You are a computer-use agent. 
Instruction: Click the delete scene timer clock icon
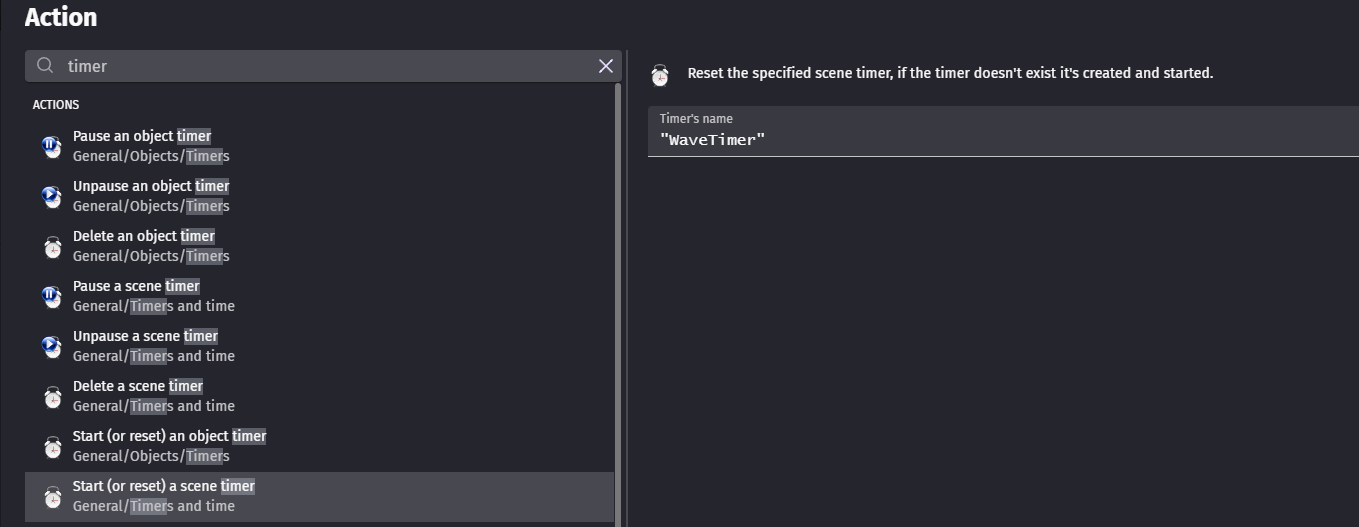pos(52,396)
